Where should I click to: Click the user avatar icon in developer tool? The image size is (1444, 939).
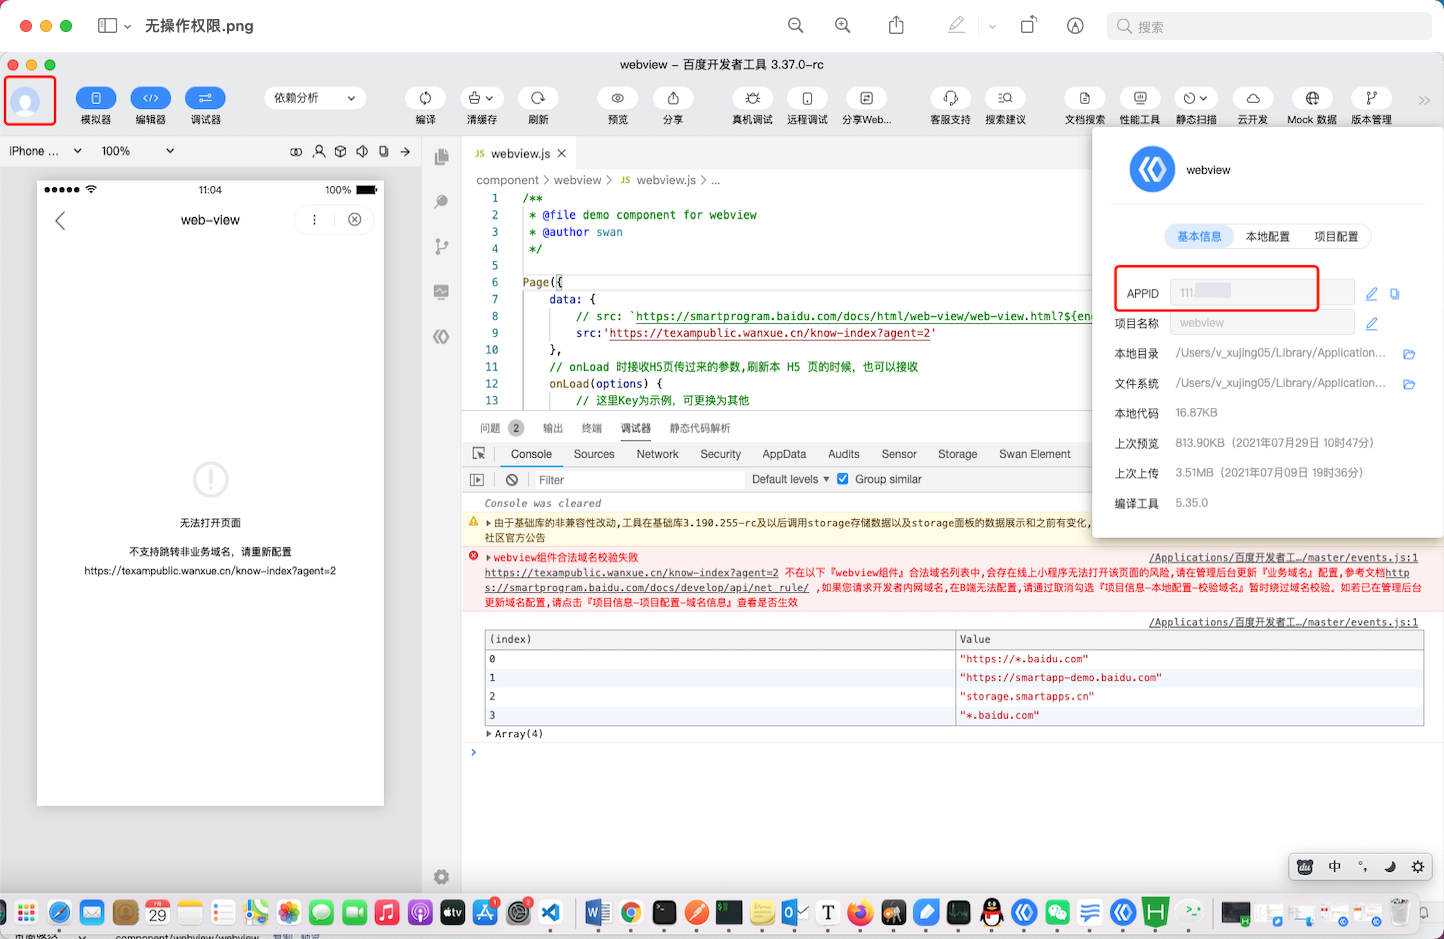coord(26,101)
